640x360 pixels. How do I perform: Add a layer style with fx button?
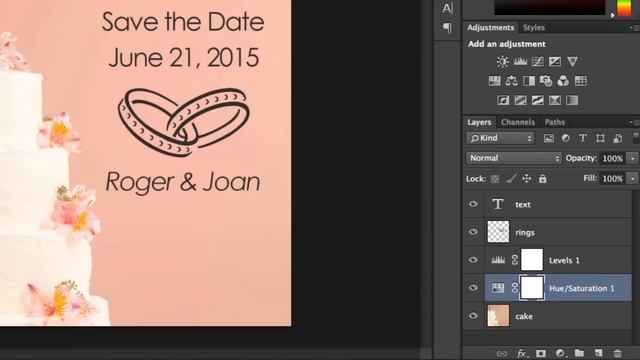click(522, 353)
